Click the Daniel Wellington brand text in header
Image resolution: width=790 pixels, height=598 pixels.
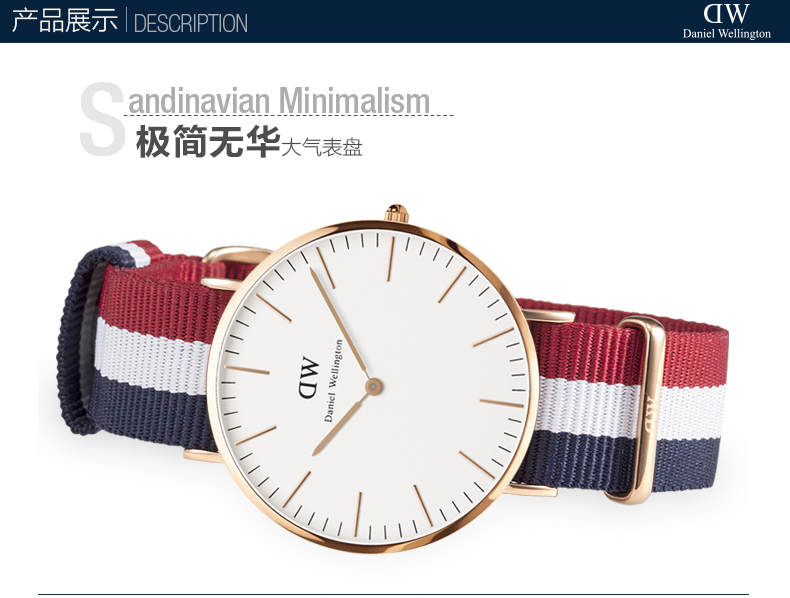[727, 33]
